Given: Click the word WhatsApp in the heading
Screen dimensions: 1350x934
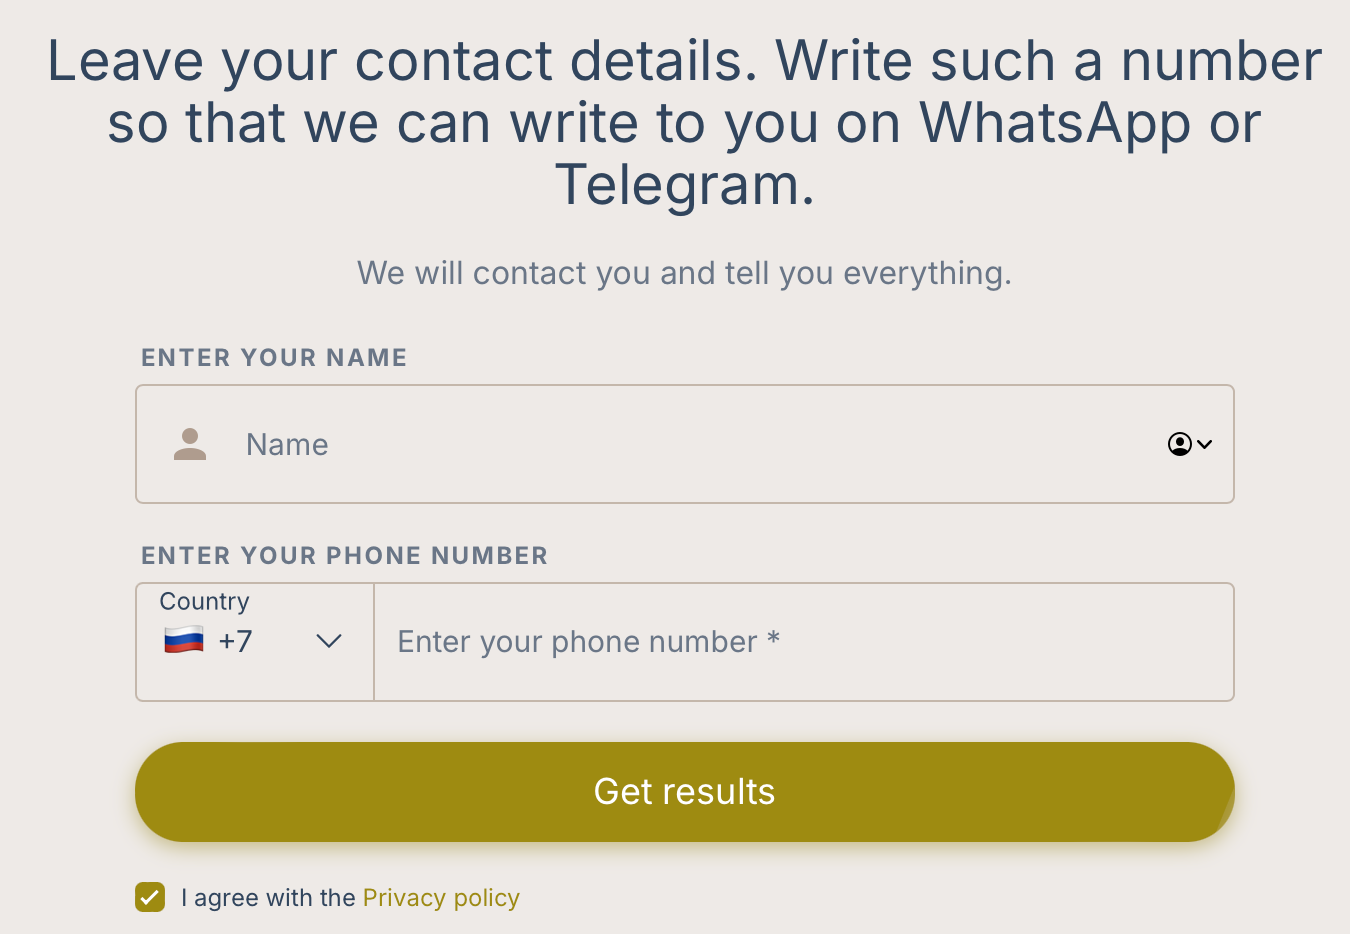Looking at the screenshot, I should [1054, 123].
